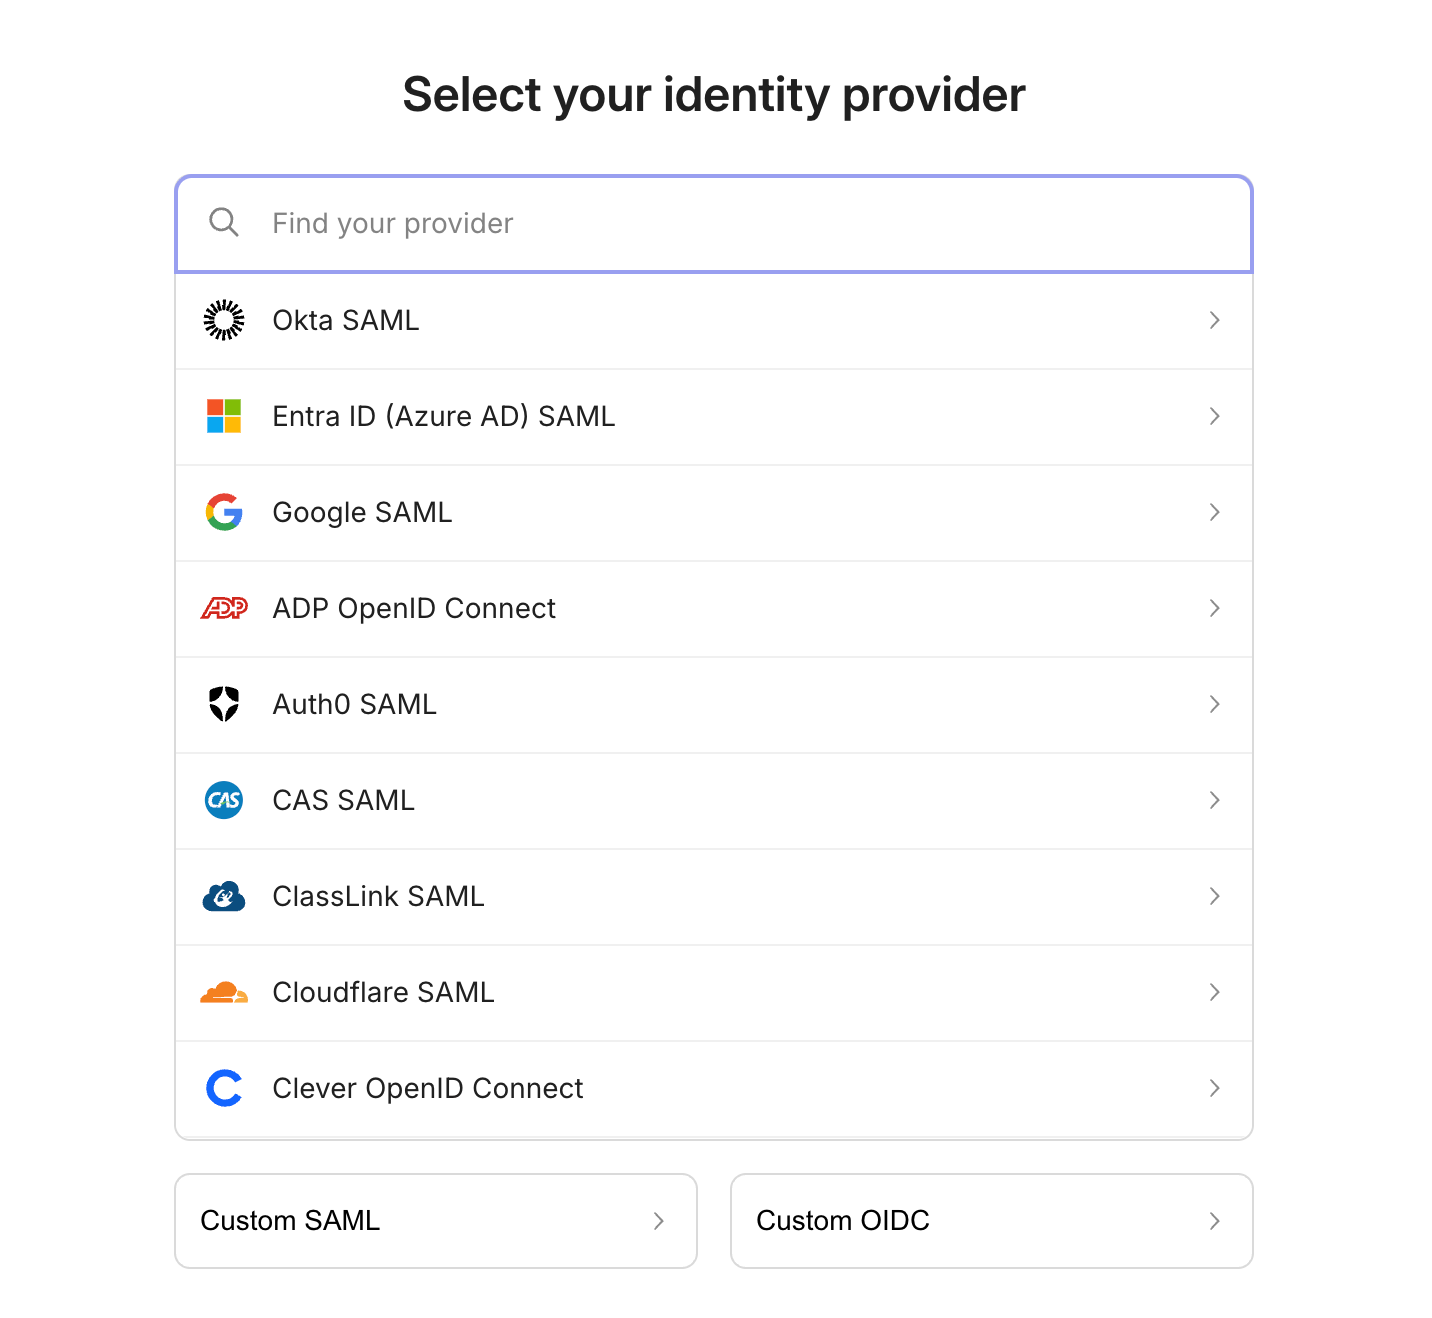Open Cloudflare SAML via its chevron
1432x1318 pixels.
(x=1215, y=992)
